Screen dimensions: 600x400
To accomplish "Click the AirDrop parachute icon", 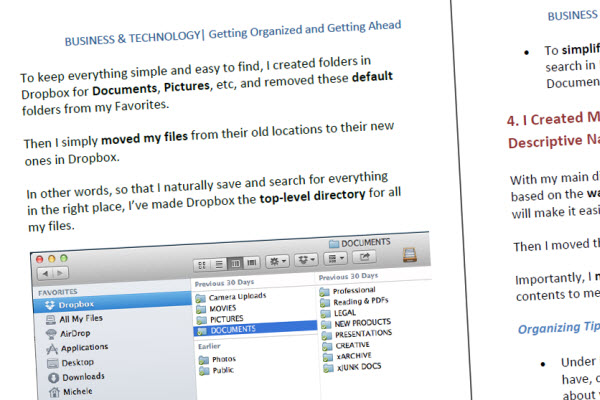I will [51, 334].
